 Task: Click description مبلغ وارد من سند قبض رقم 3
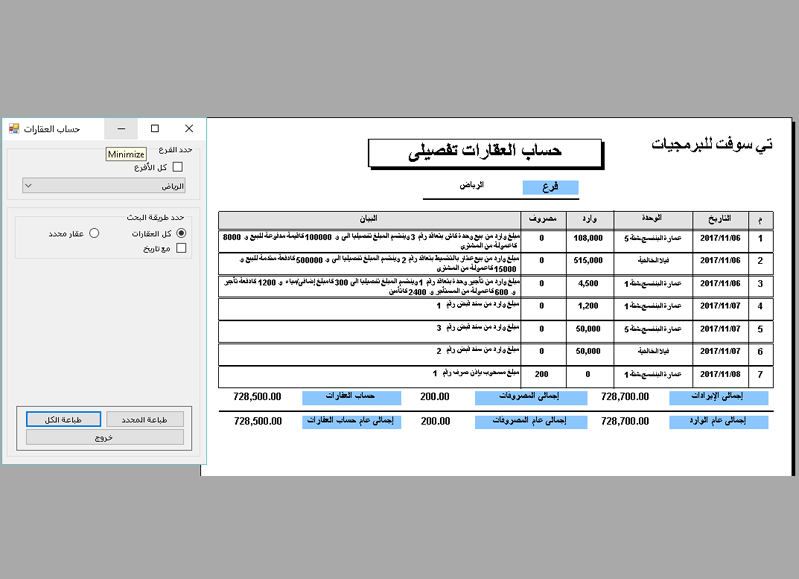tap(477, 328)
